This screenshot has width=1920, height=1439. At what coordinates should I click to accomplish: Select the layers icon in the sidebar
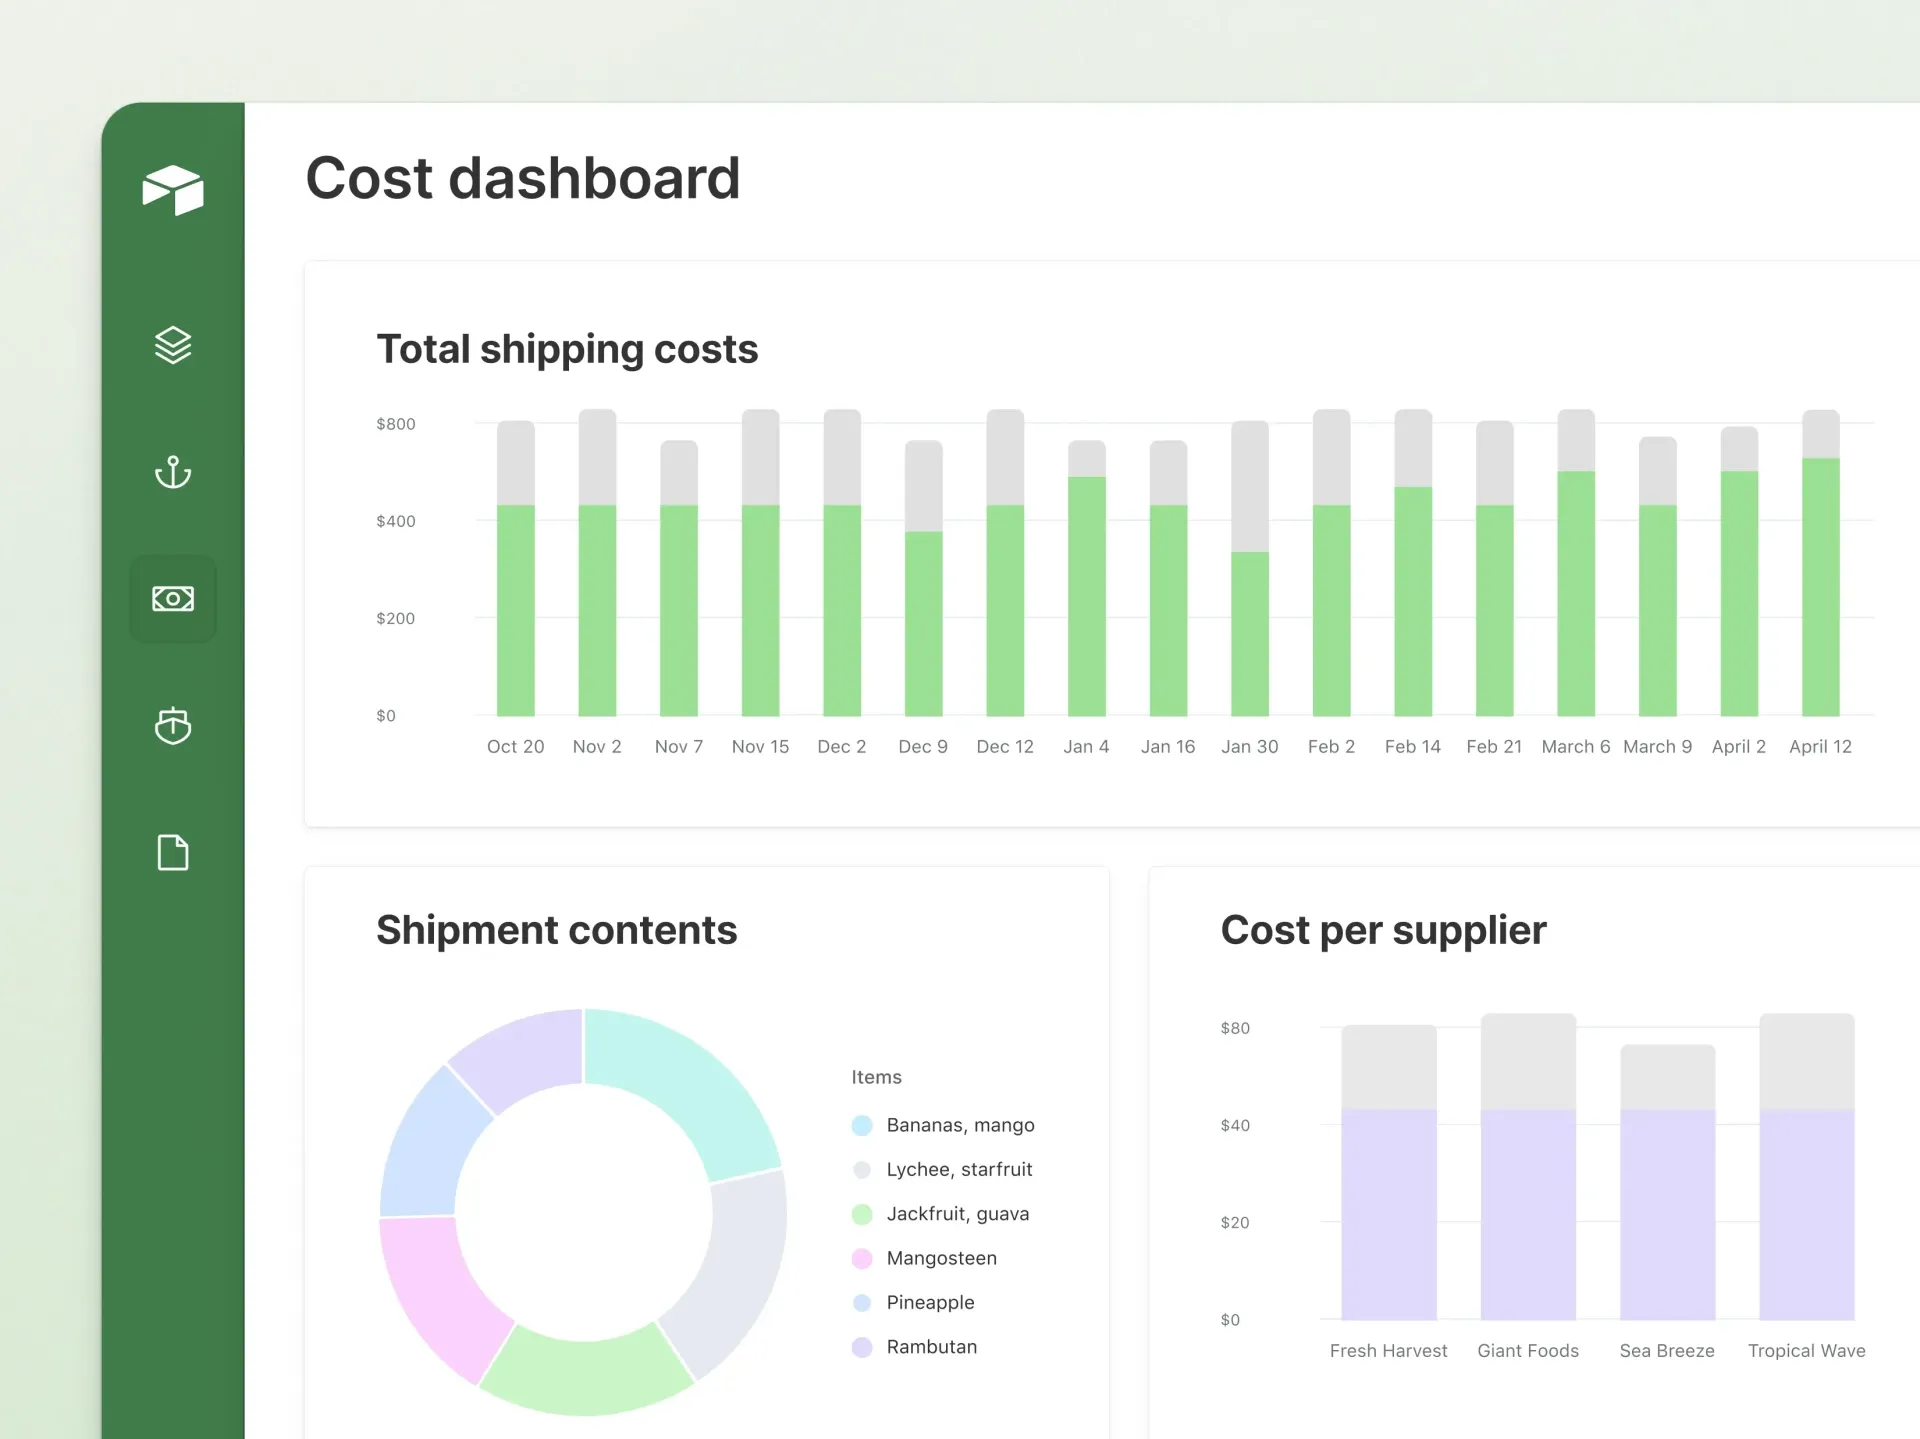tap(173, 345)
